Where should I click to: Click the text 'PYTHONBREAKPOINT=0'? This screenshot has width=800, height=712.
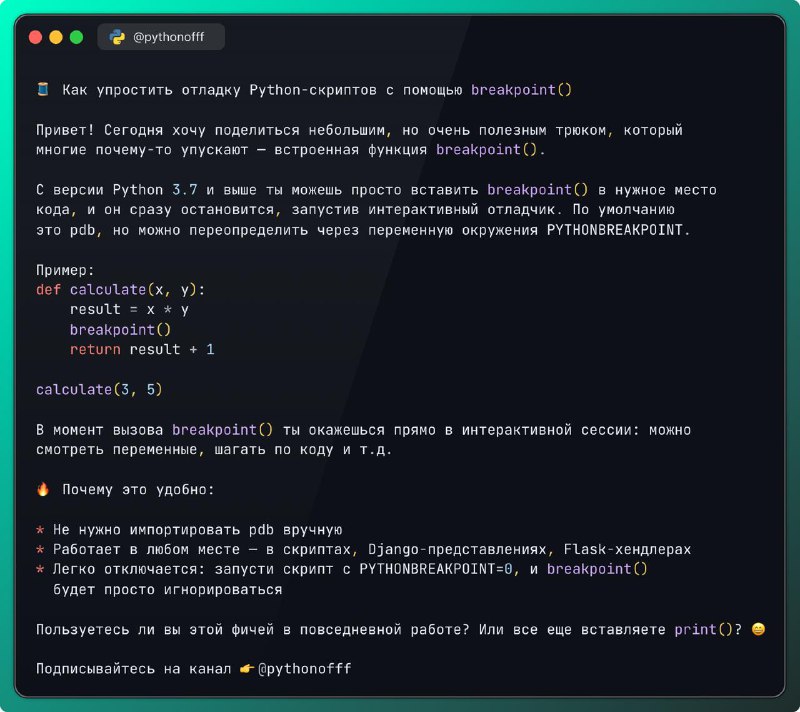tap(436, 569)
